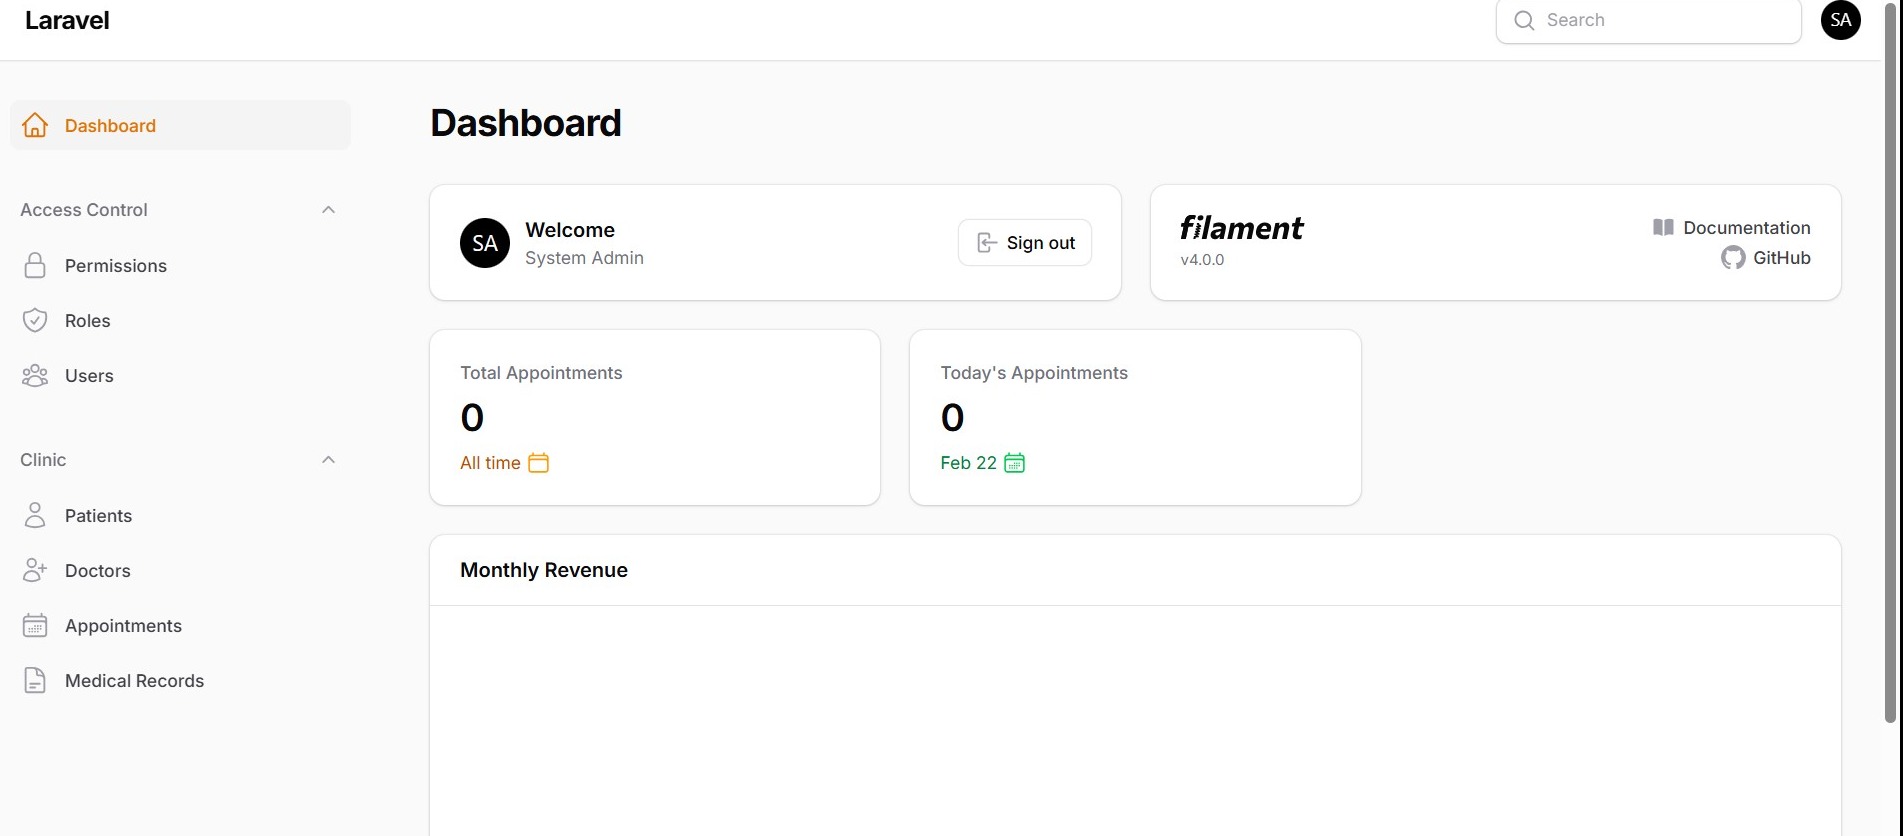The image size is (1903, 836).
Task: Click the Doctors person-plus icon
Action: click(x=35, y=571)
